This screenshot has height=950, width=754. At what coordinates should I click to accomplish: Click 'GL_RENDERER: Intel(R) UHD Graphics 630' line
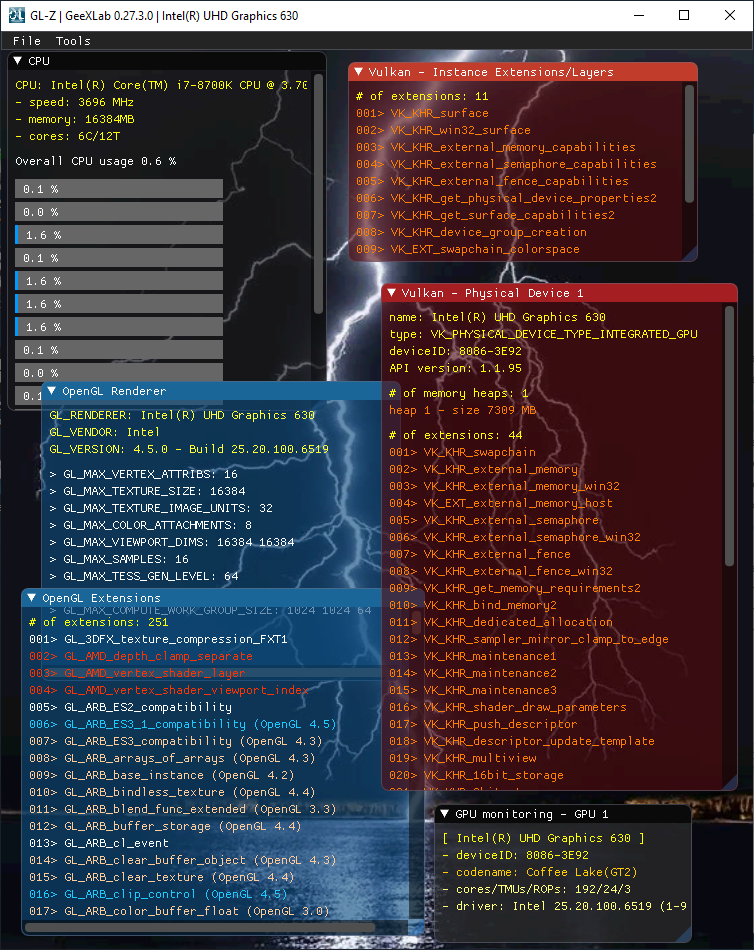tap(182, 415)
